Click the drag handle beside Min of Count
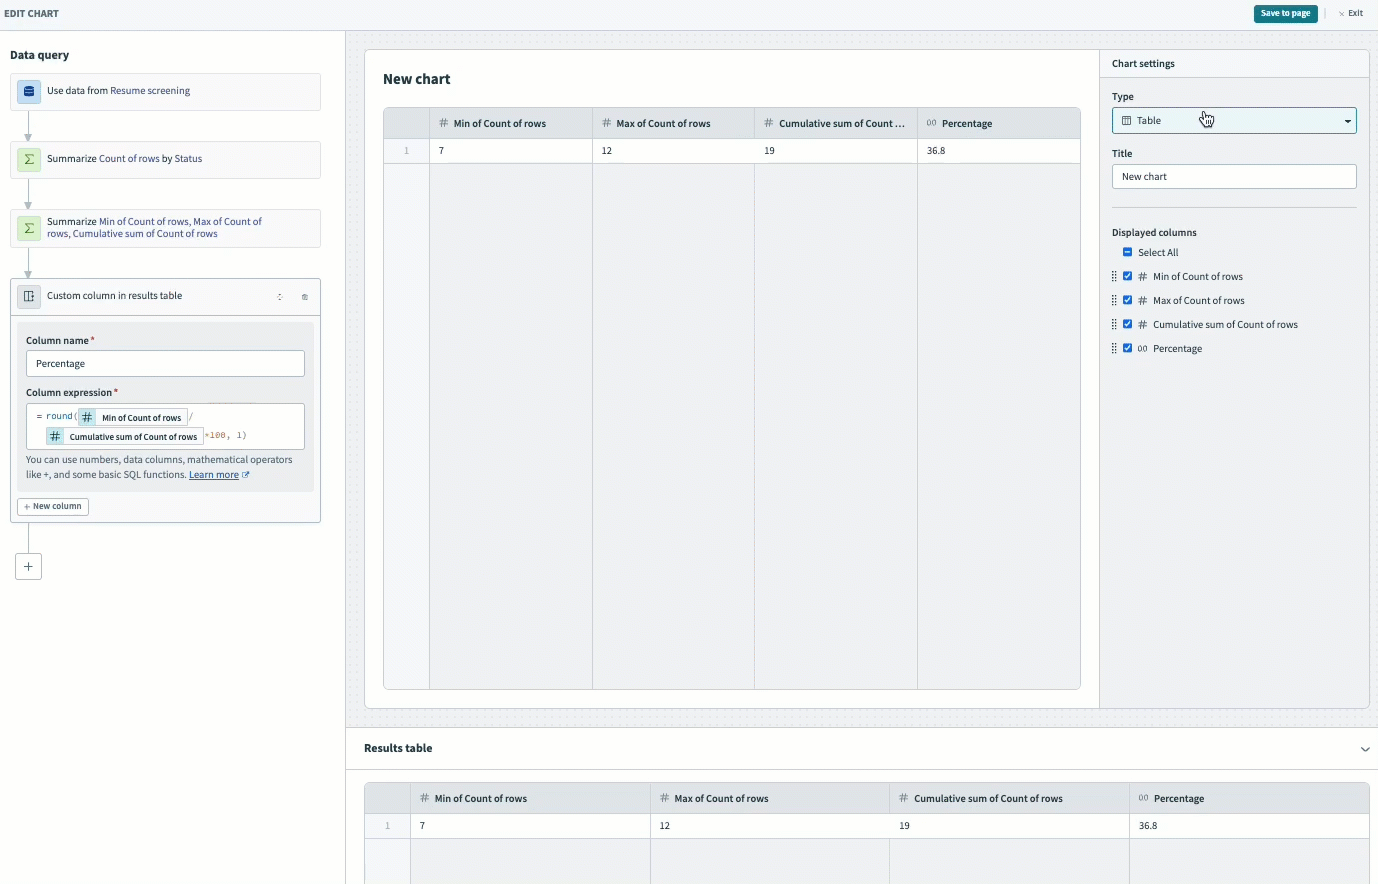Viewport: 1378px width, 884px height. pyautogui.click(x=1114, y=276)
